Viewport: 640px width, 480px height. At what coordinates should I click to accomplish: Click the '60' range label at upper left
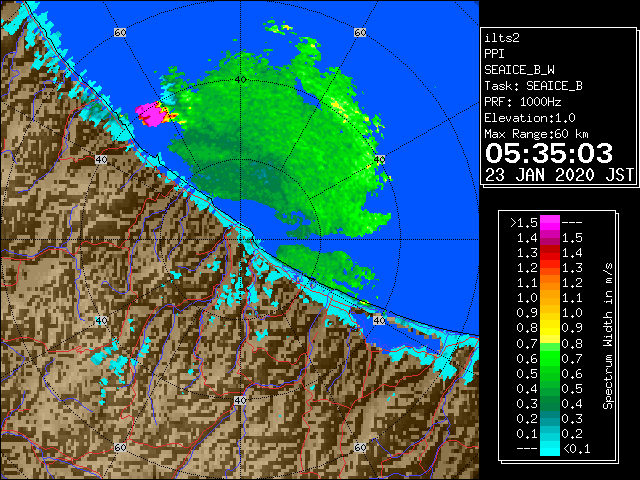120,32
